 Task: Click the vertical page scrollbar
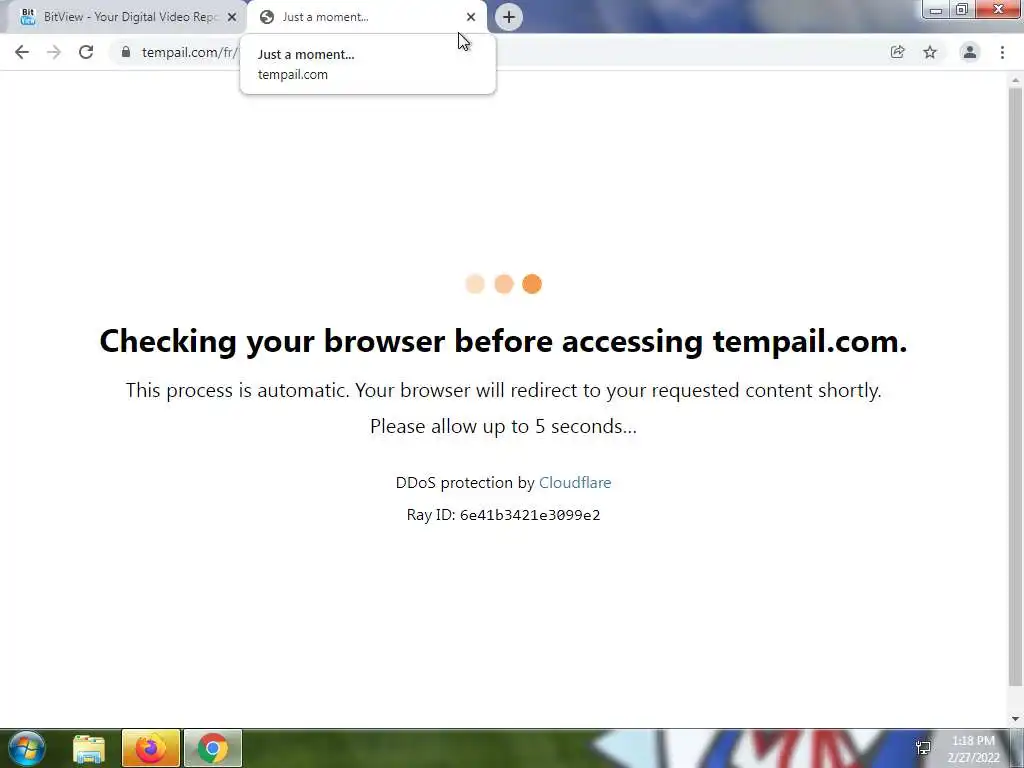click(1015, 385)
